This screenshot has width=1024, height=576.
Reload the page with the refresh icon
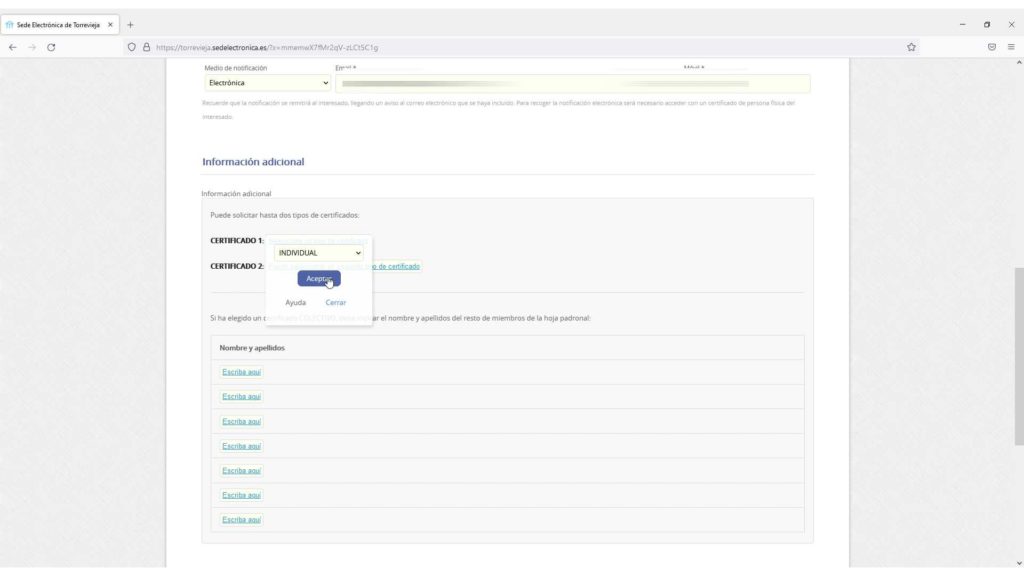[x=51, y=47]
